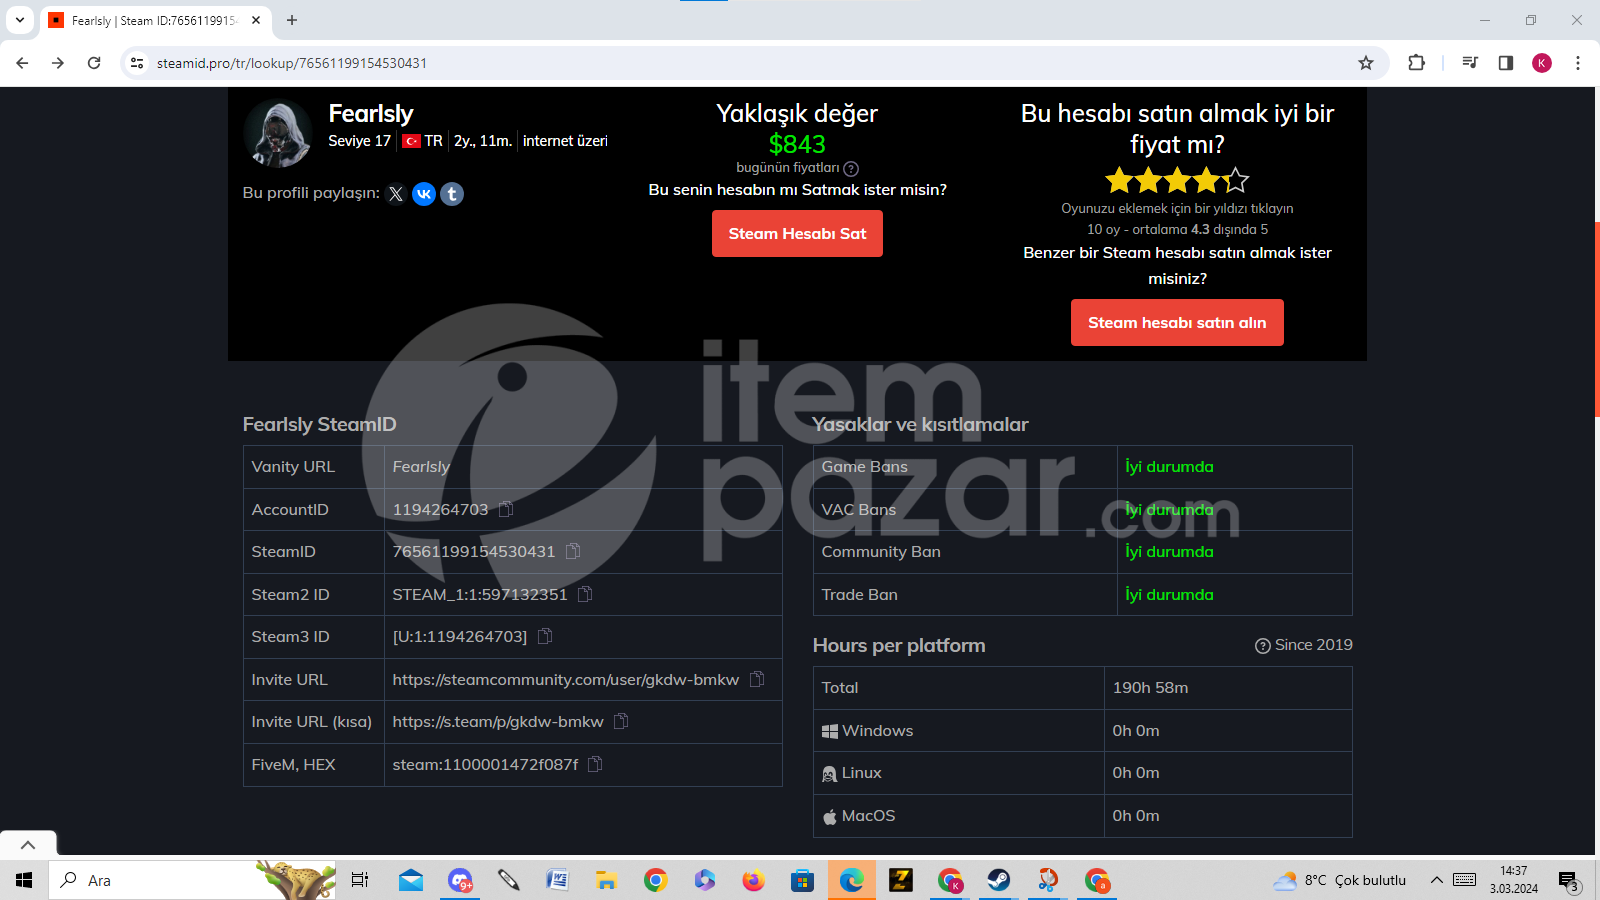Share the profile on Tumblr
This screenshot has height=900, width=1600.
pos(452,194)
